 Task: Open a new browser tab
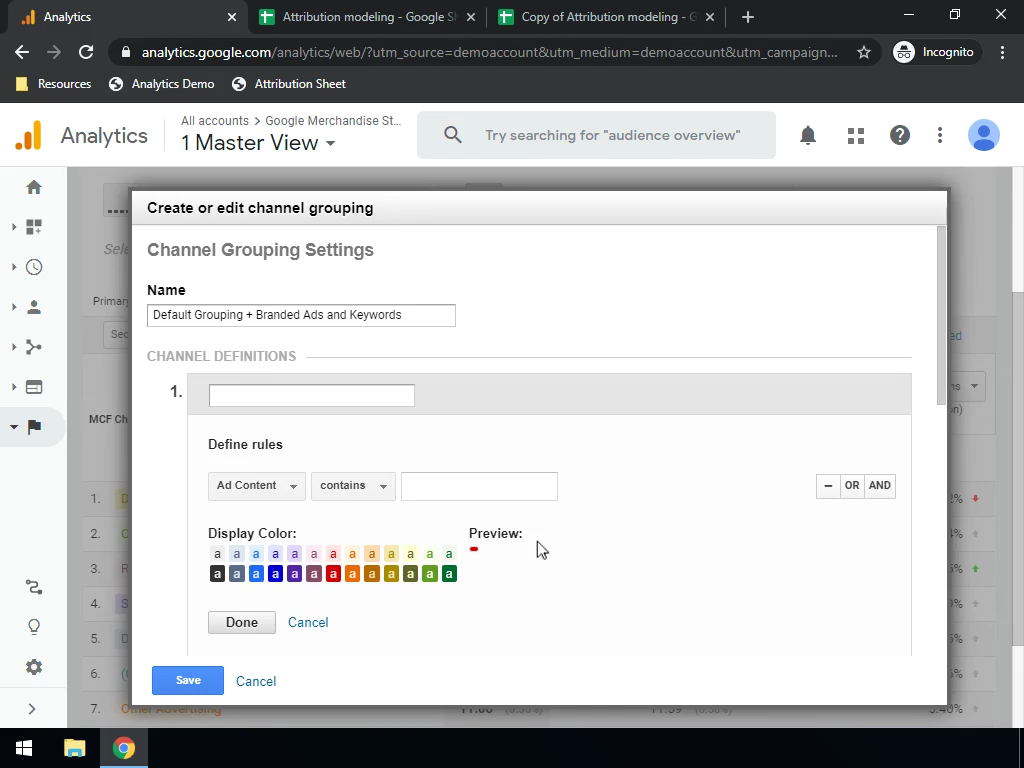(748, 17)
